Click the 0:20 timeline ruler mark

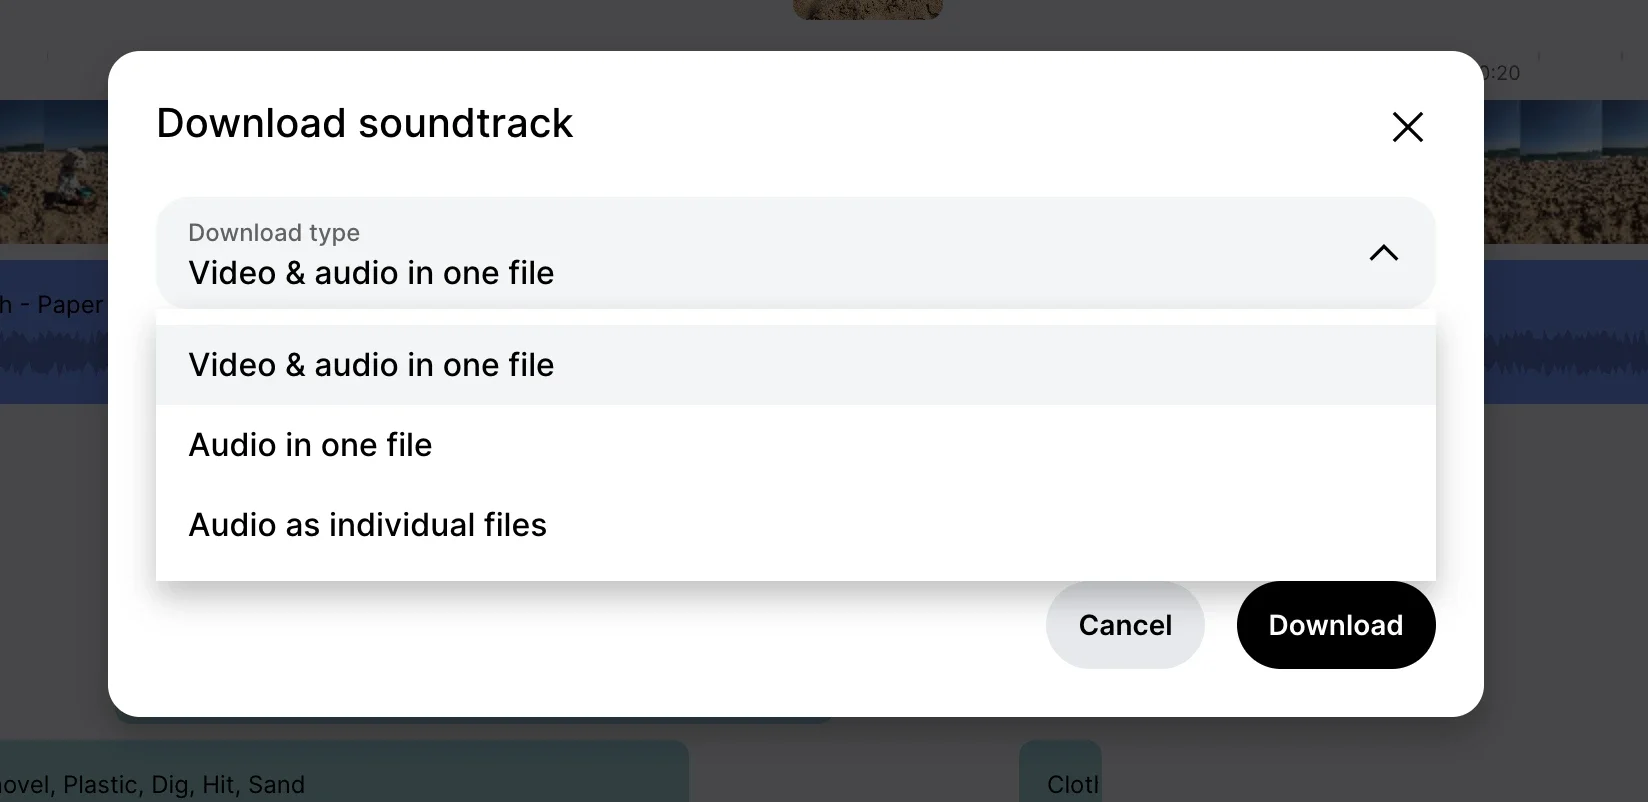[1501, 73]
